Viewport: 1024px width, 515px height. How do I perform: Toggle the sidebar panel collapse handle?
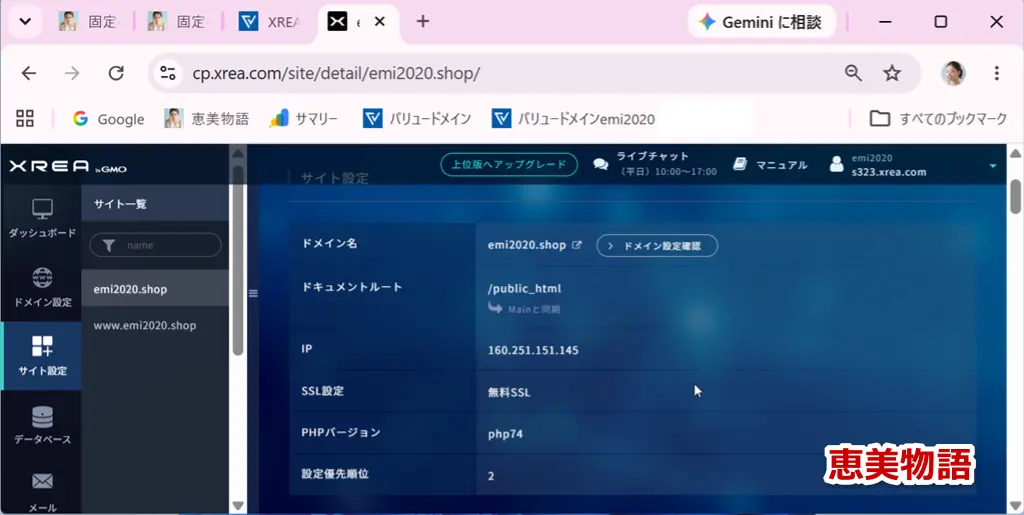tap(253, 293)
